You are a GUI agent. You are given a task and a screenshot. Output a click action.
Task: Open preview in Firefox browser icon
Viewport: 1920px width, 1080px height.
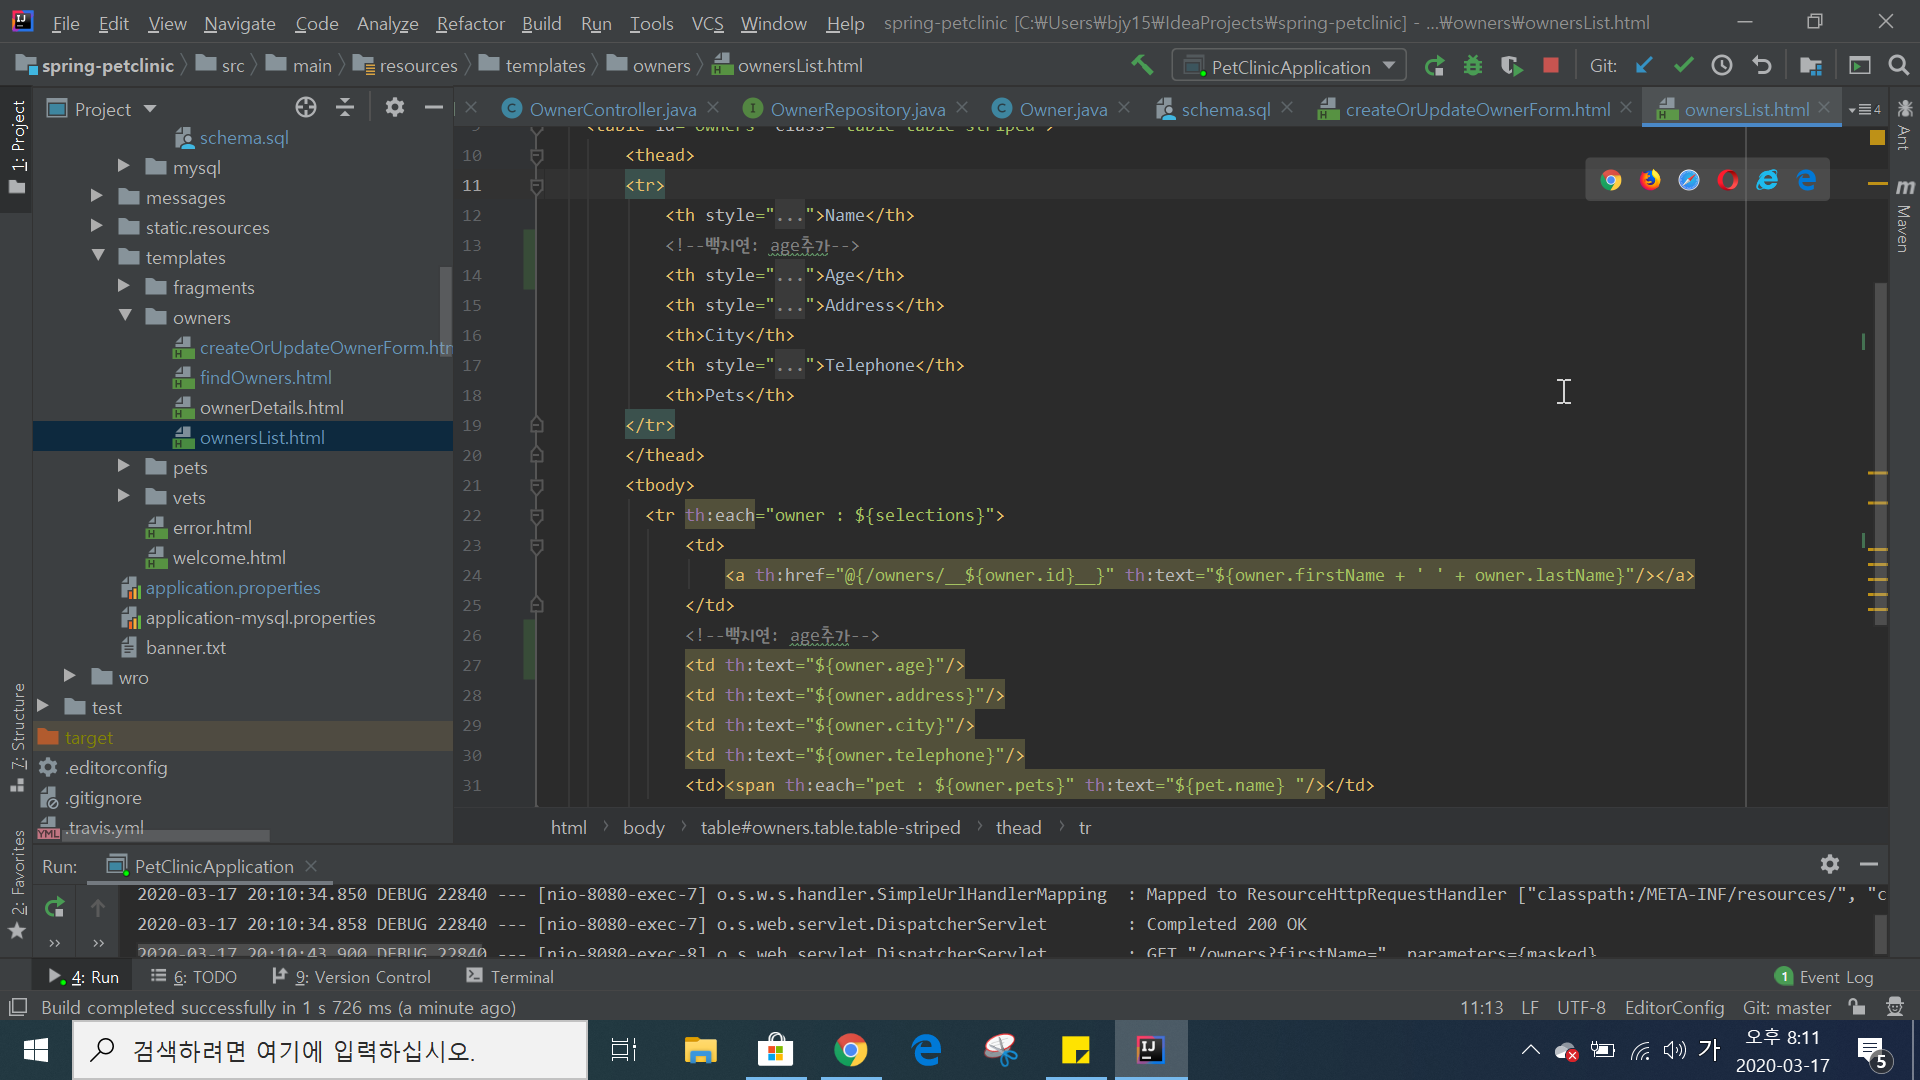pyautogui.click(x=1650, y=180)
